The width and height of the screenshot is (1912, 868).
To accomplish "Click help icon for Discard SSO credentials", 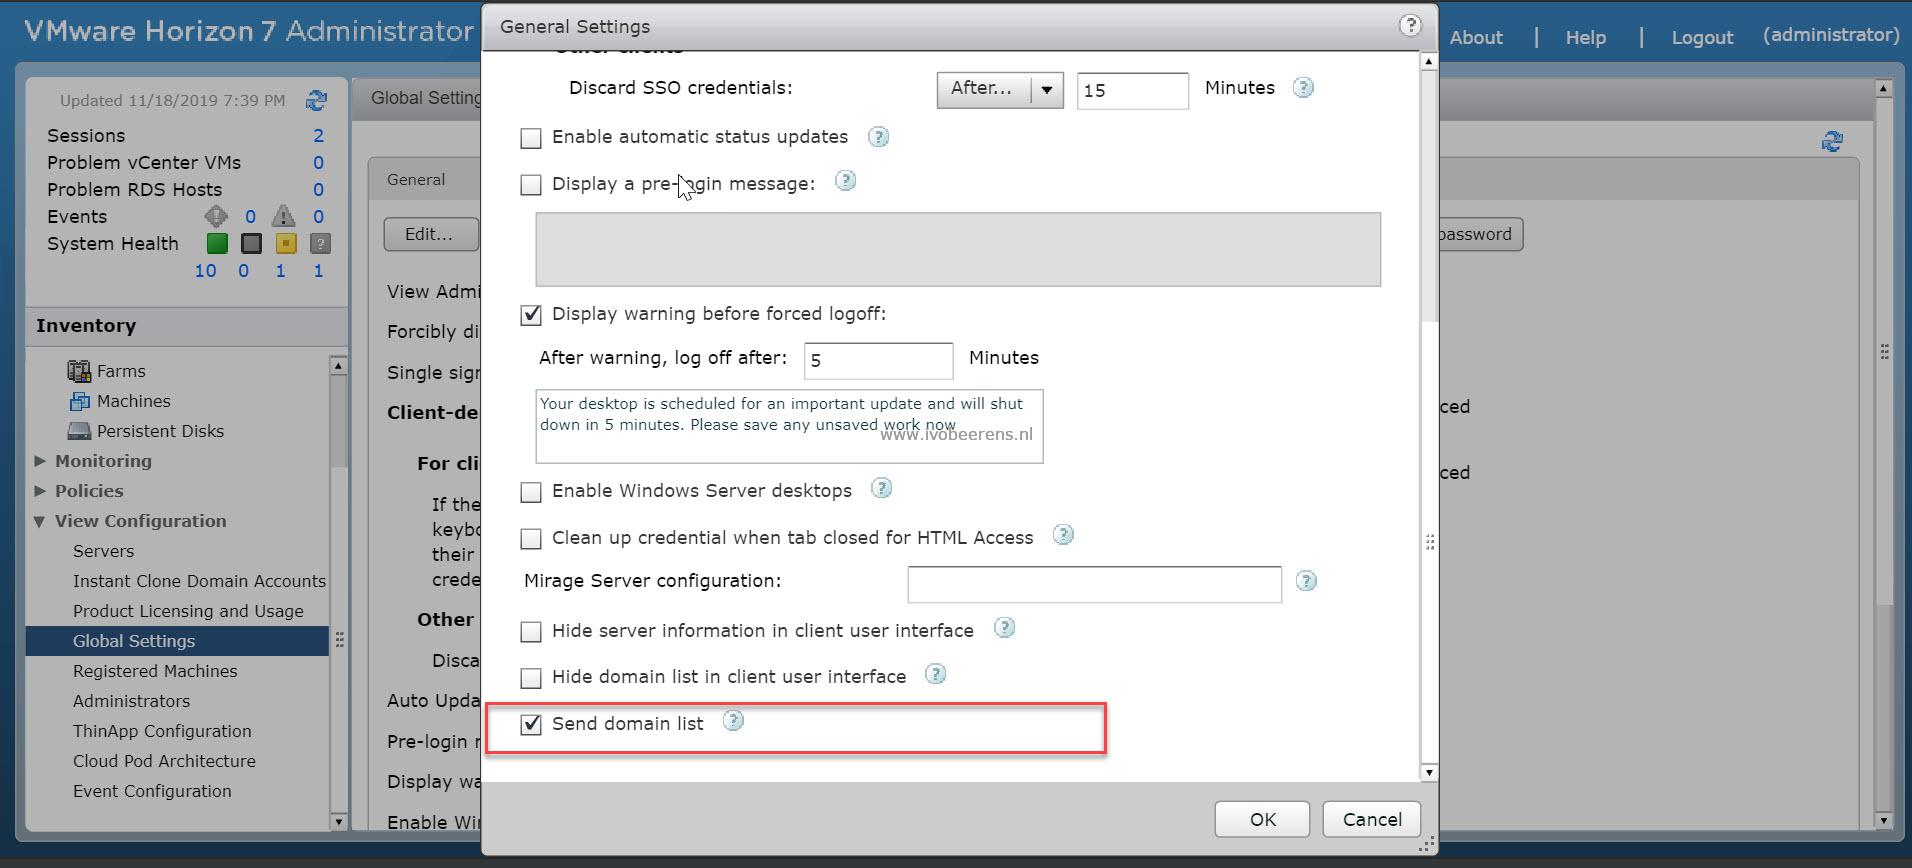I will pyautogui.click(x=1303, y=88).
